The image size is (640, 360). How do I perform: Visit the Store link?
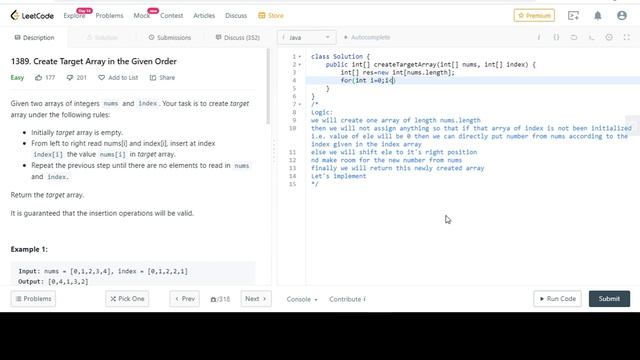pos(271,16)
